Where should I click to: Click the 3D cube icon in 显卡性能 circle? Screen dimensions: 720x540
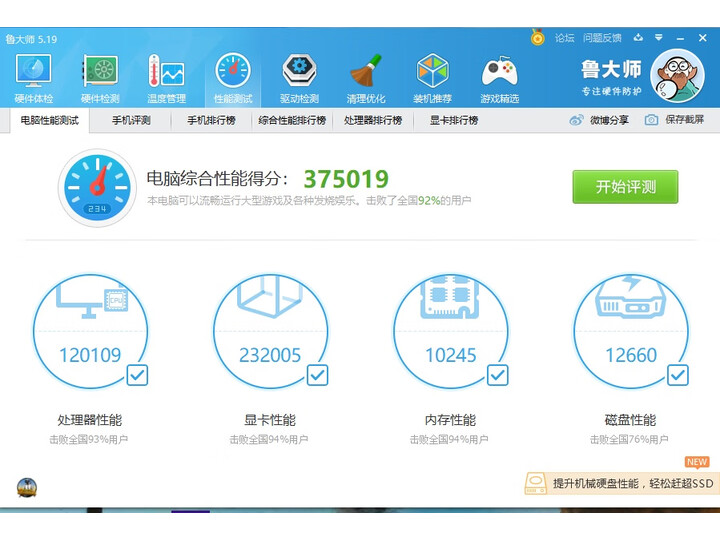tap(270, 296)
